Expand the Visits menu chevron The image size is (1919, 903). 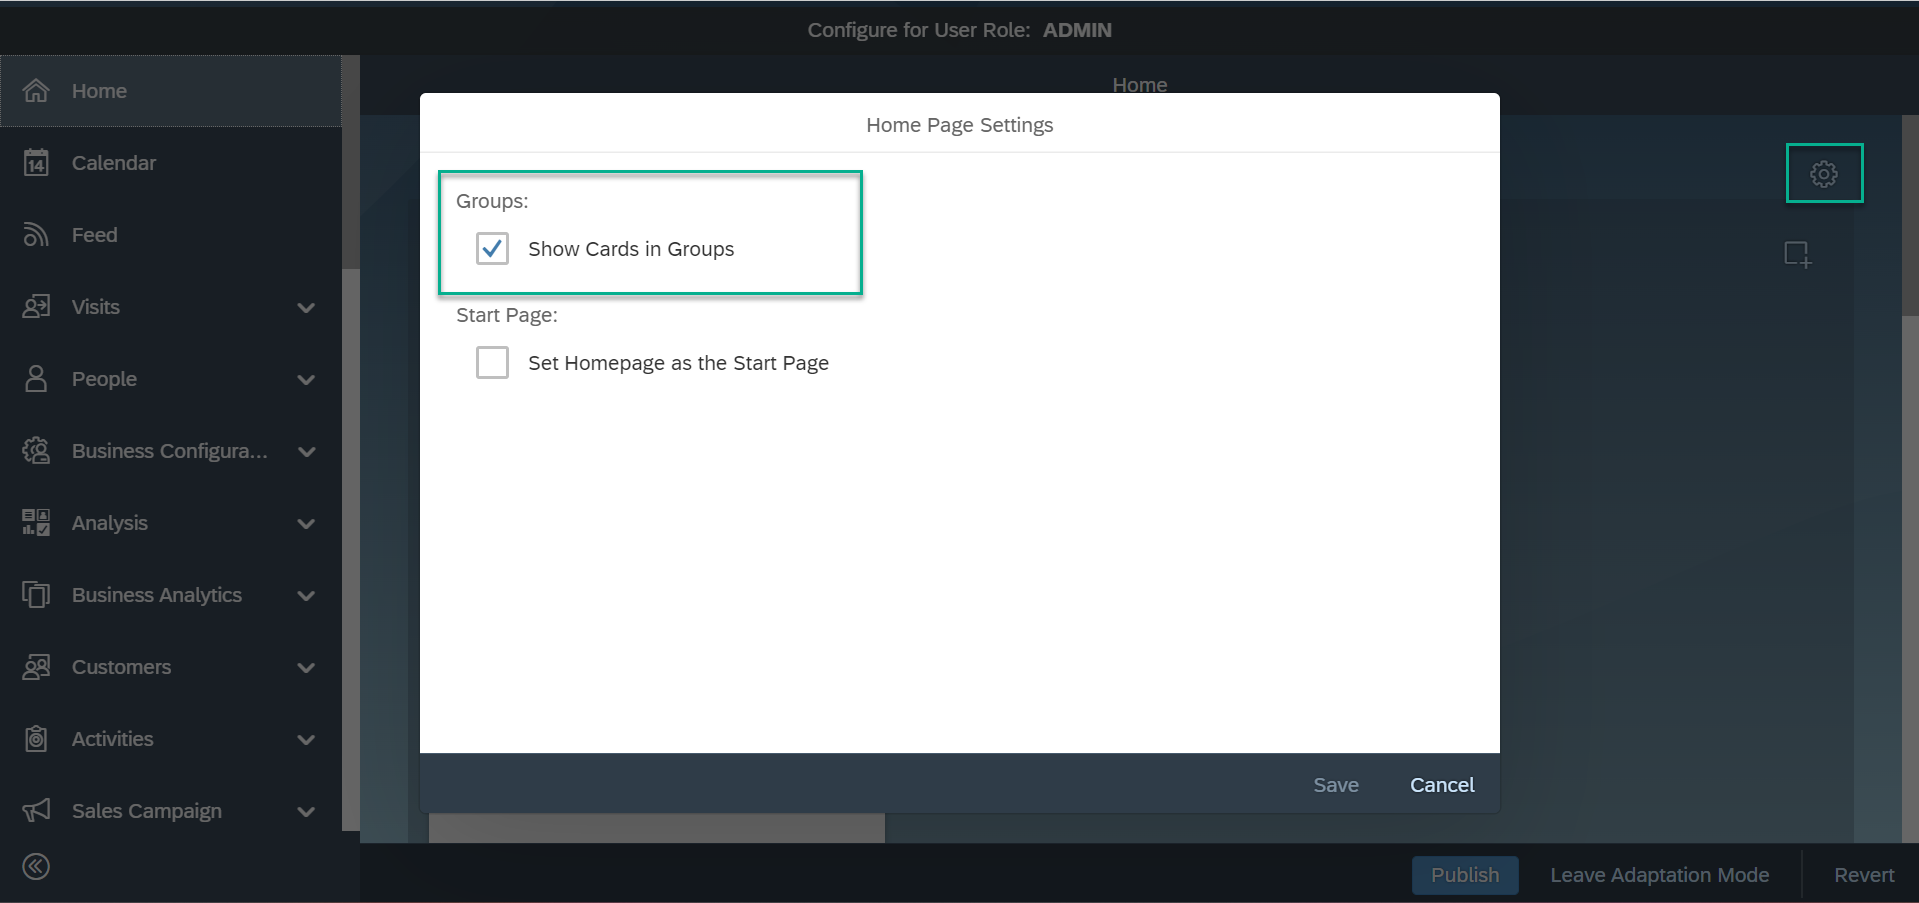pos(306,308)
